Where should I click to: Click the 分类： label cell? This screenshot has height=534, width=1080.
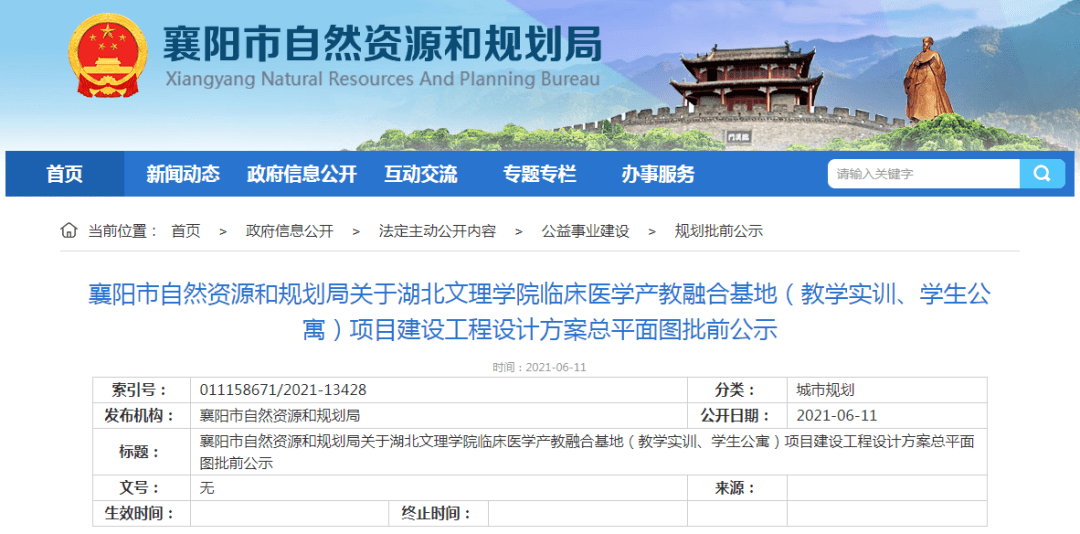click(x=737, y=390)
